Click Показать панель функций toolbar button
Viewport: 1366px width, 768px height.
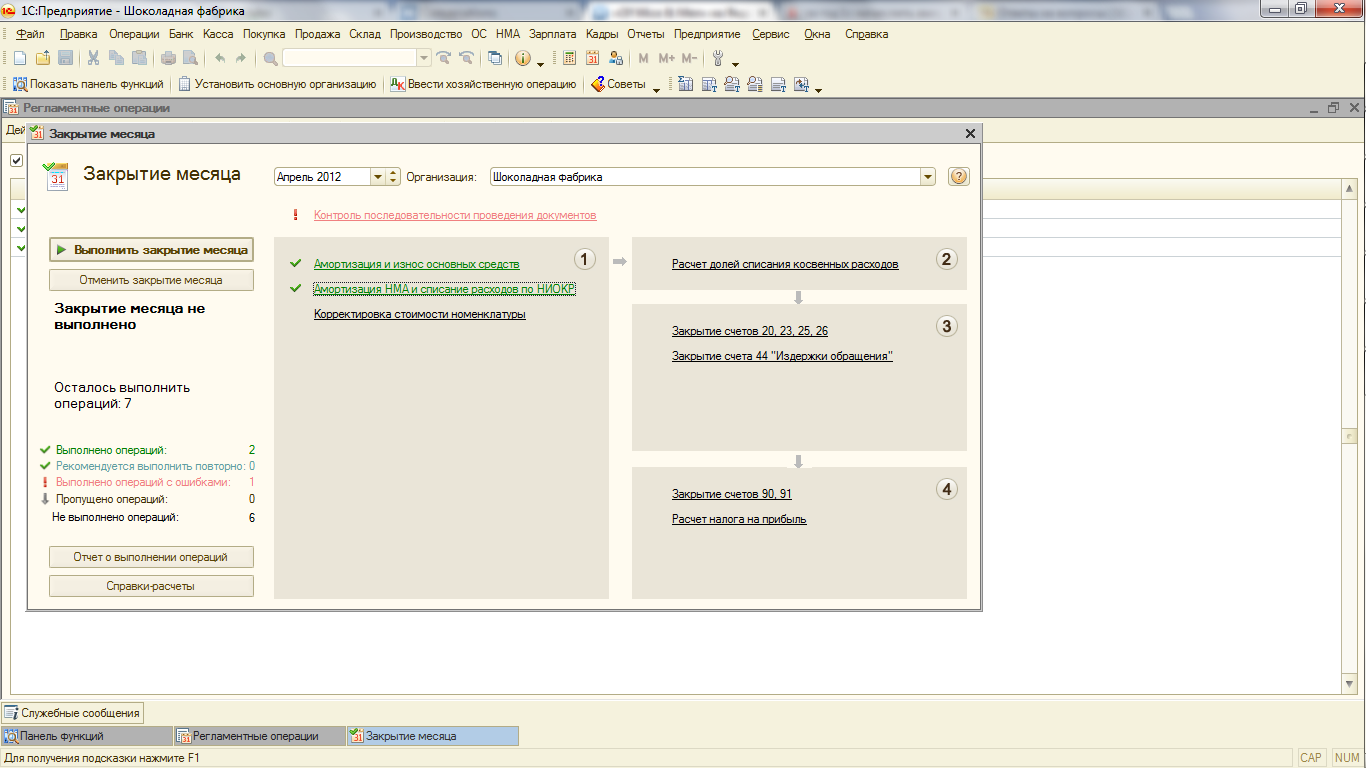(89, 84)
